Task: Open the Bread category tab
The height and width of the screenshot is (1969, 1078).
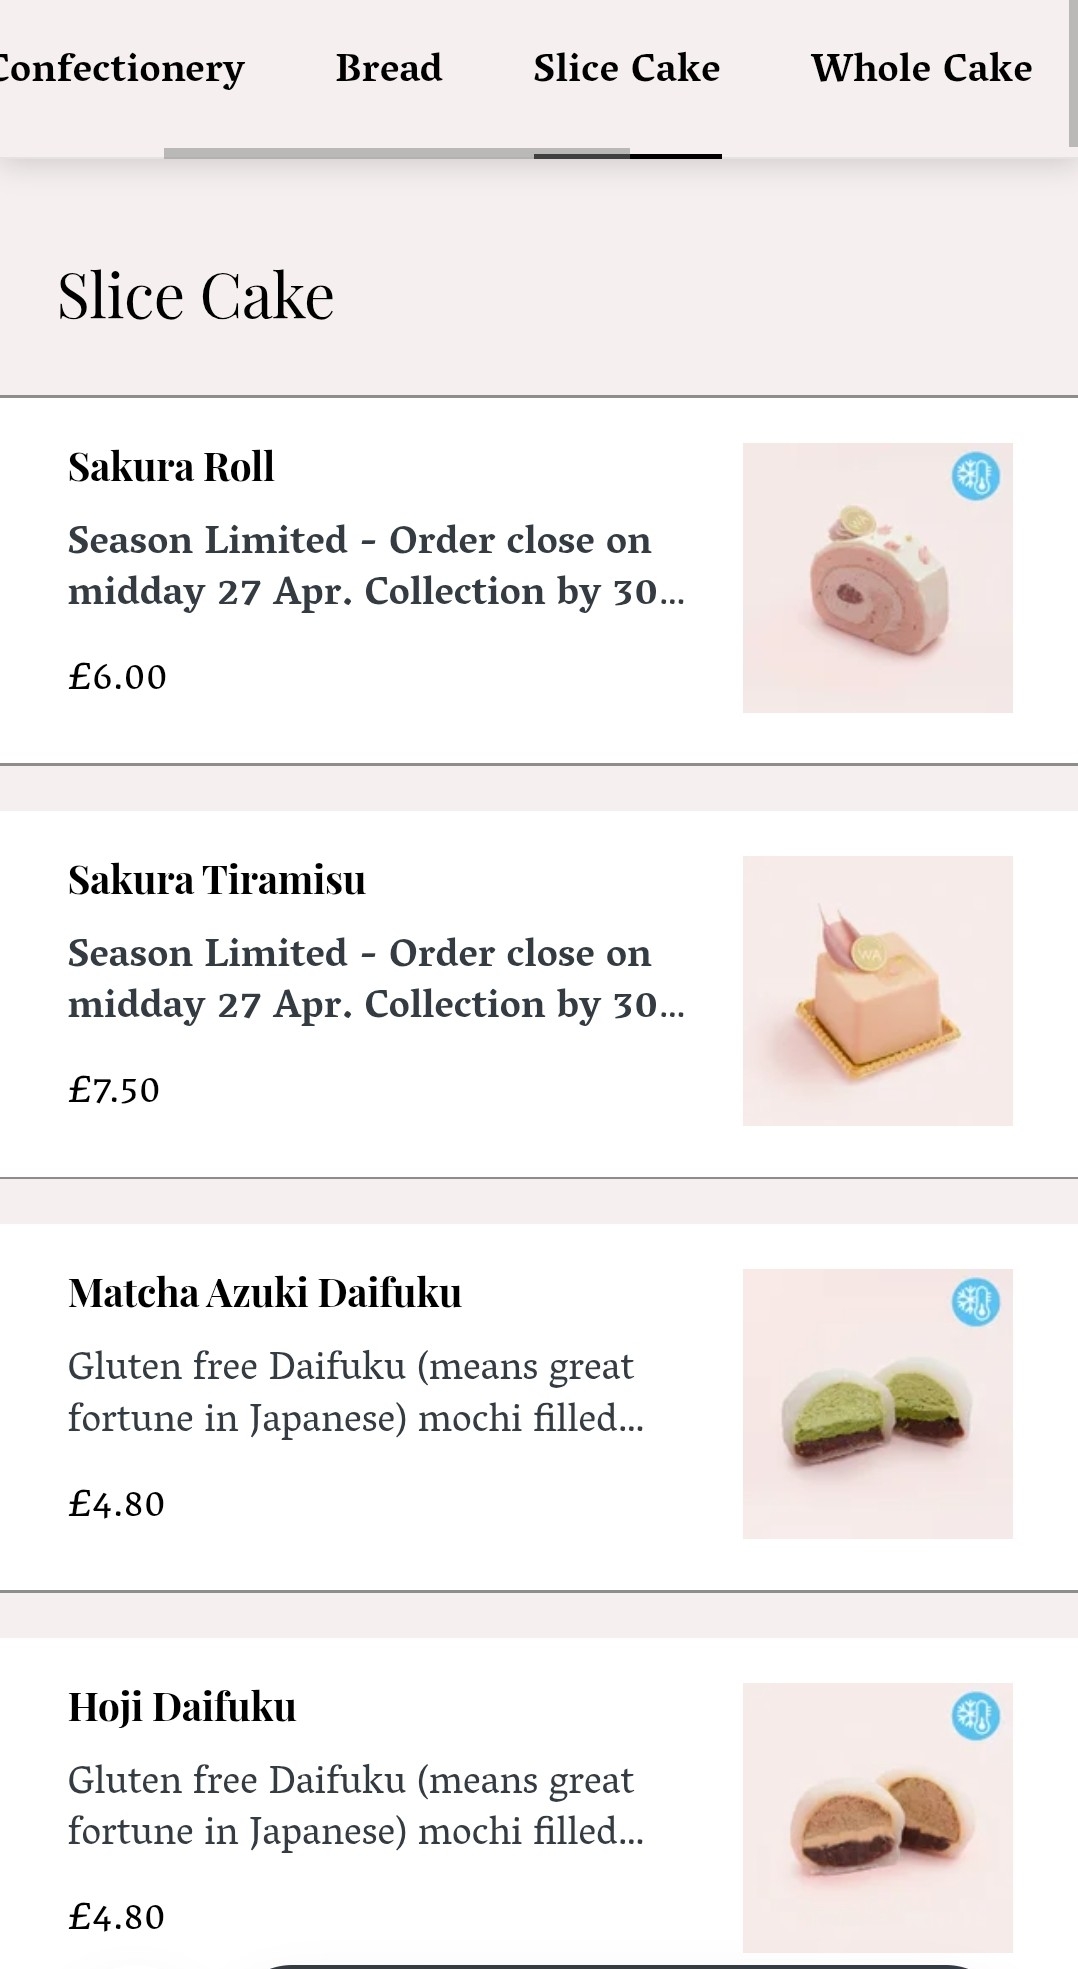Action: (389, 69)
